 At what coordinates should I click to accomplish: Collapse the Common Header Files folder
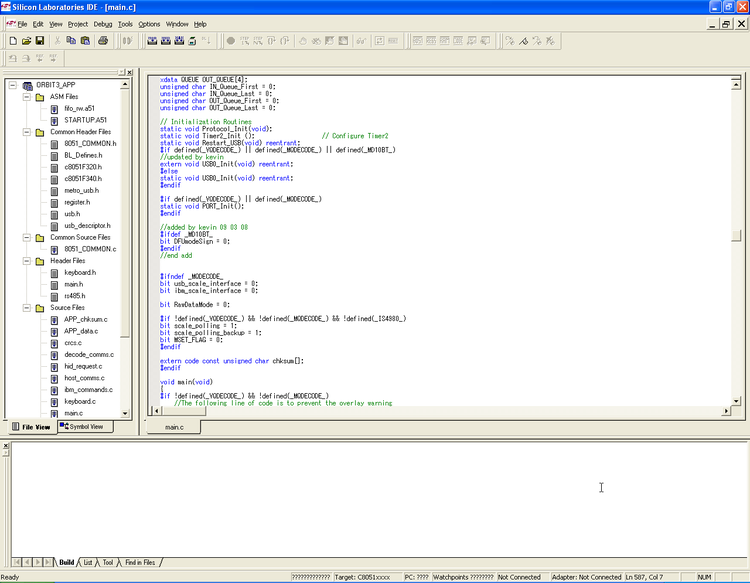tap(26, 132)
